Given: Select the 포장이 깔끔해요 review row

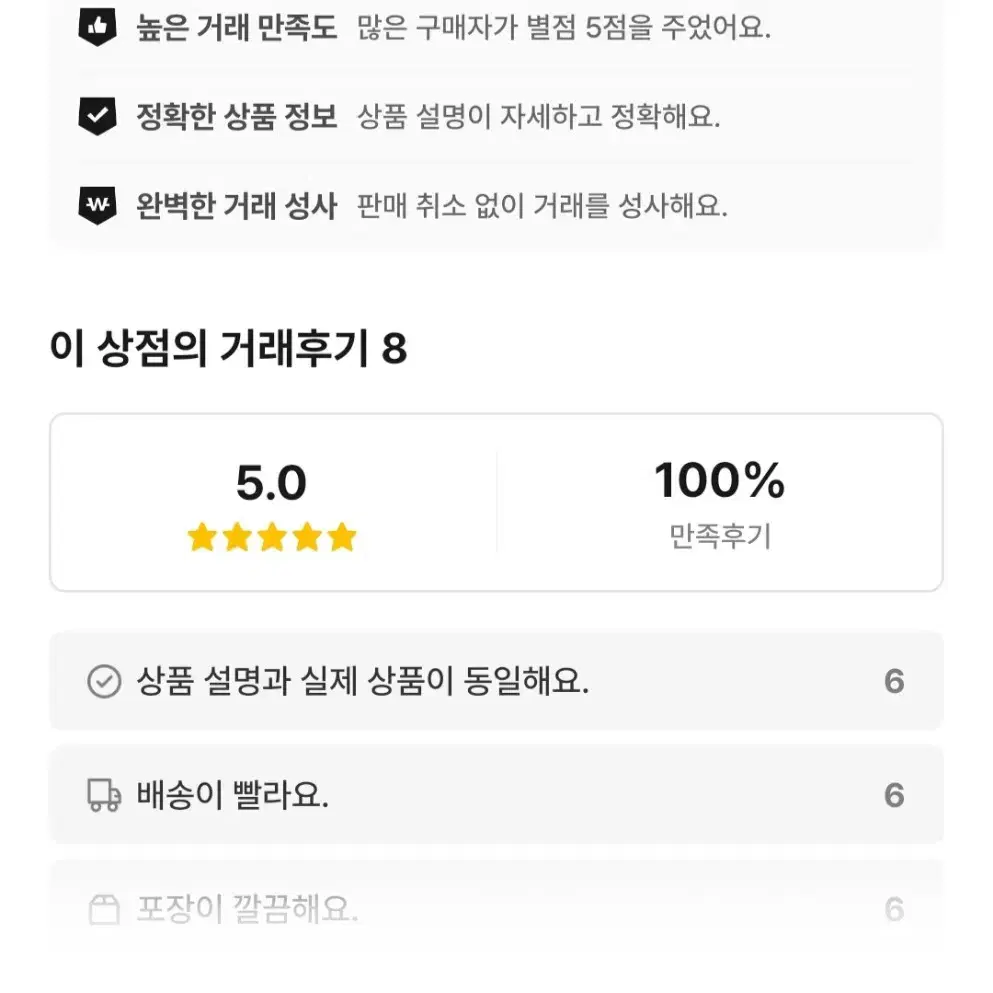Looking at the screenshot, I should pos(496,909).
